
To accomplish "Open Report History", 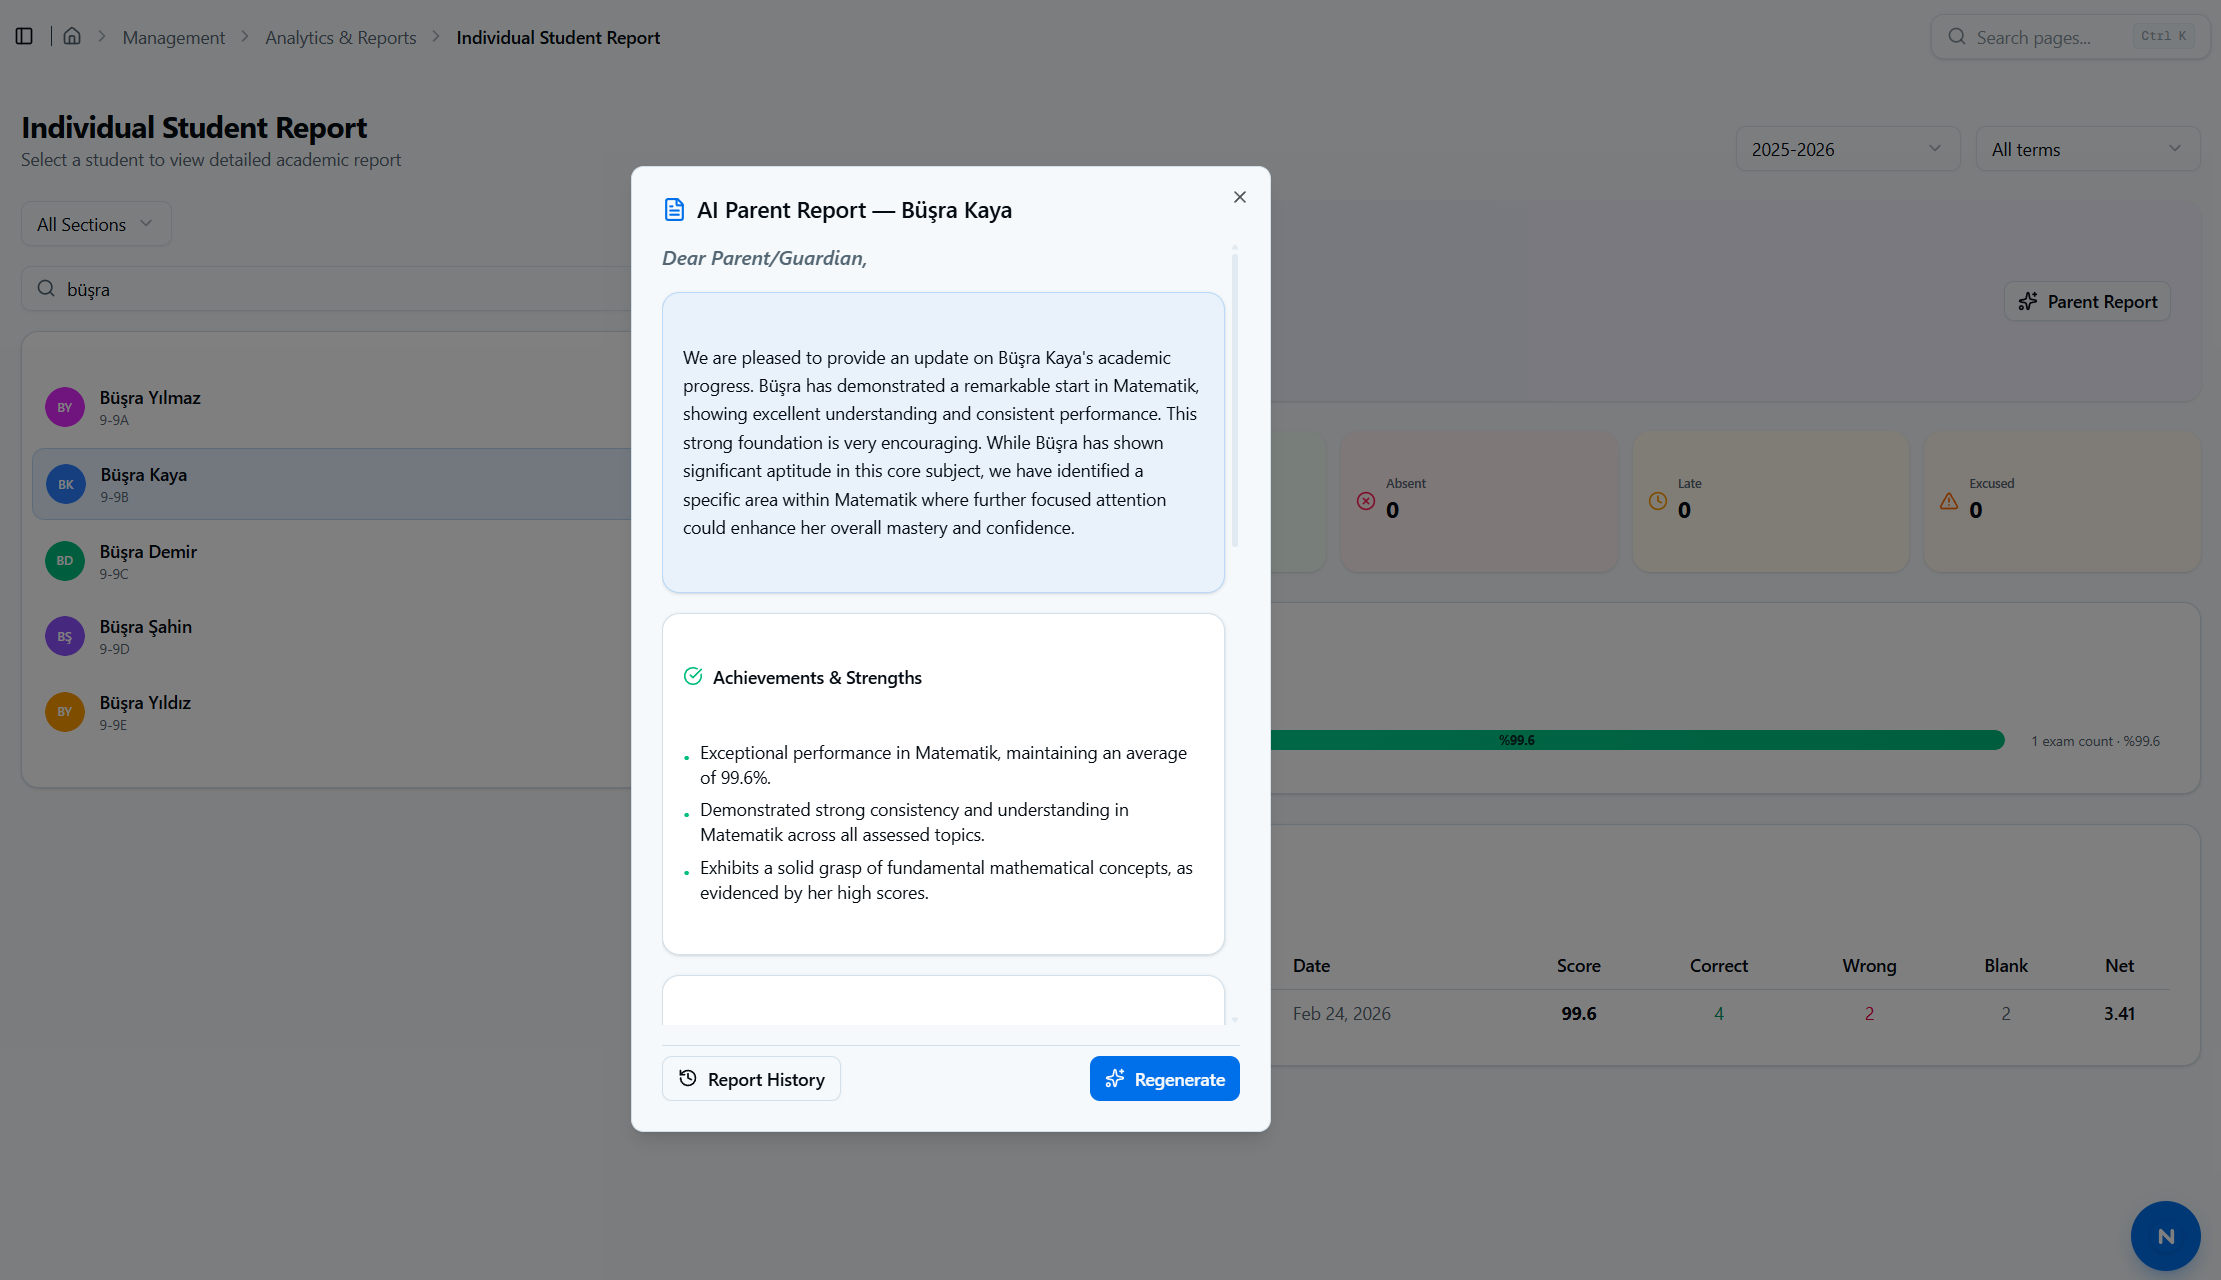I will pyautogui.click(x=751, y=1079).
